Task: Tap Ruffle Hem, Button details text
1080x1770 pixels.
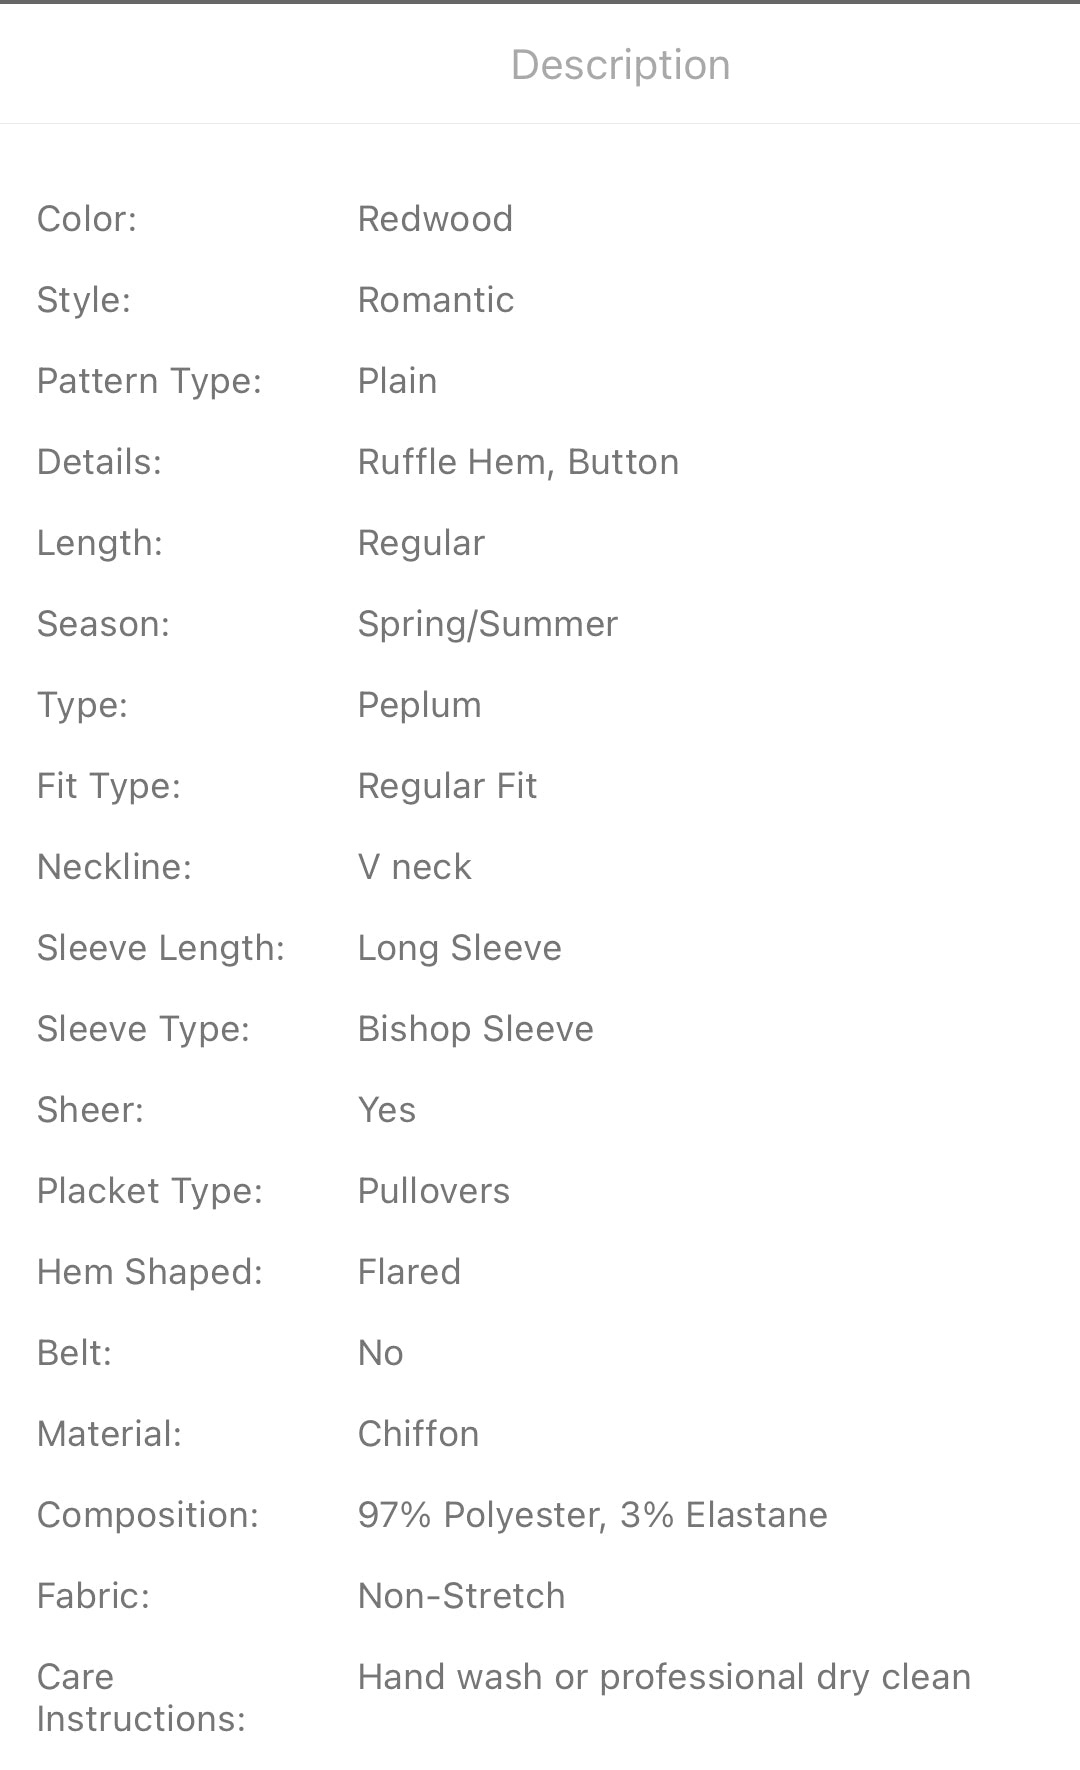Action: coord(518,462)
